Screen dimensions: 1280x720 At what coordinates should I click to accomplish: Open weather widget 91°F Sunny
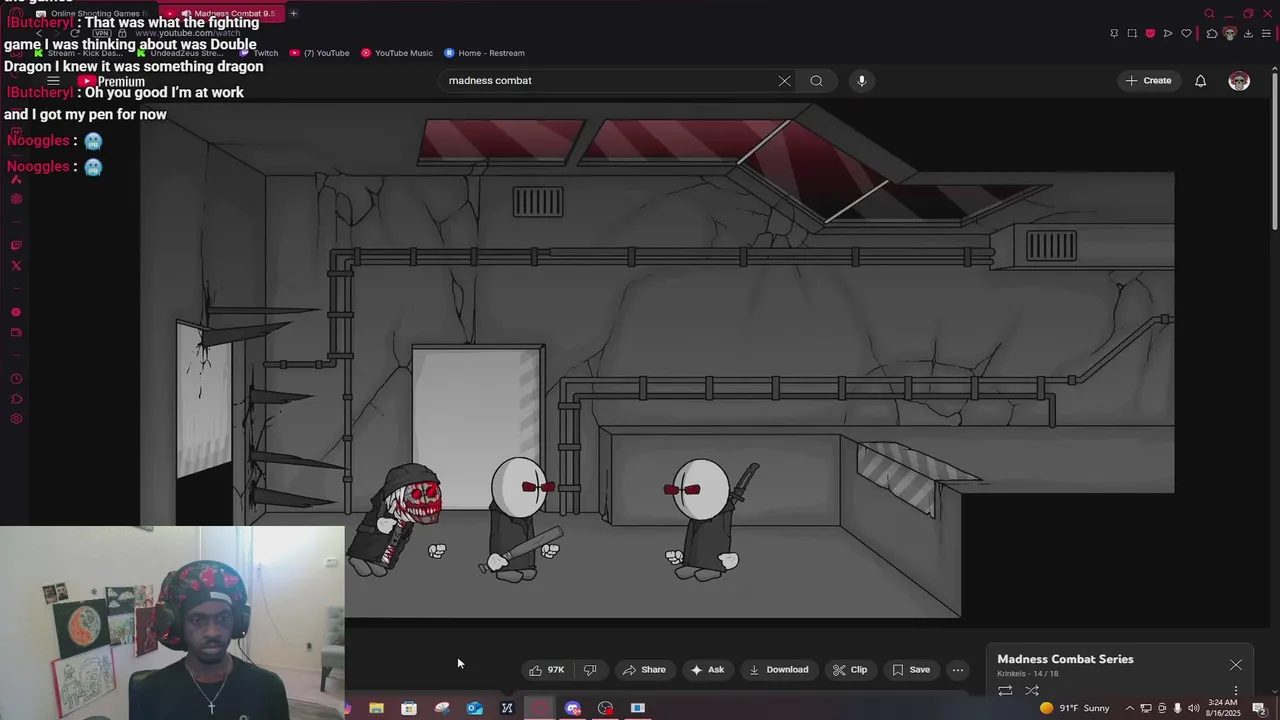1074,708
